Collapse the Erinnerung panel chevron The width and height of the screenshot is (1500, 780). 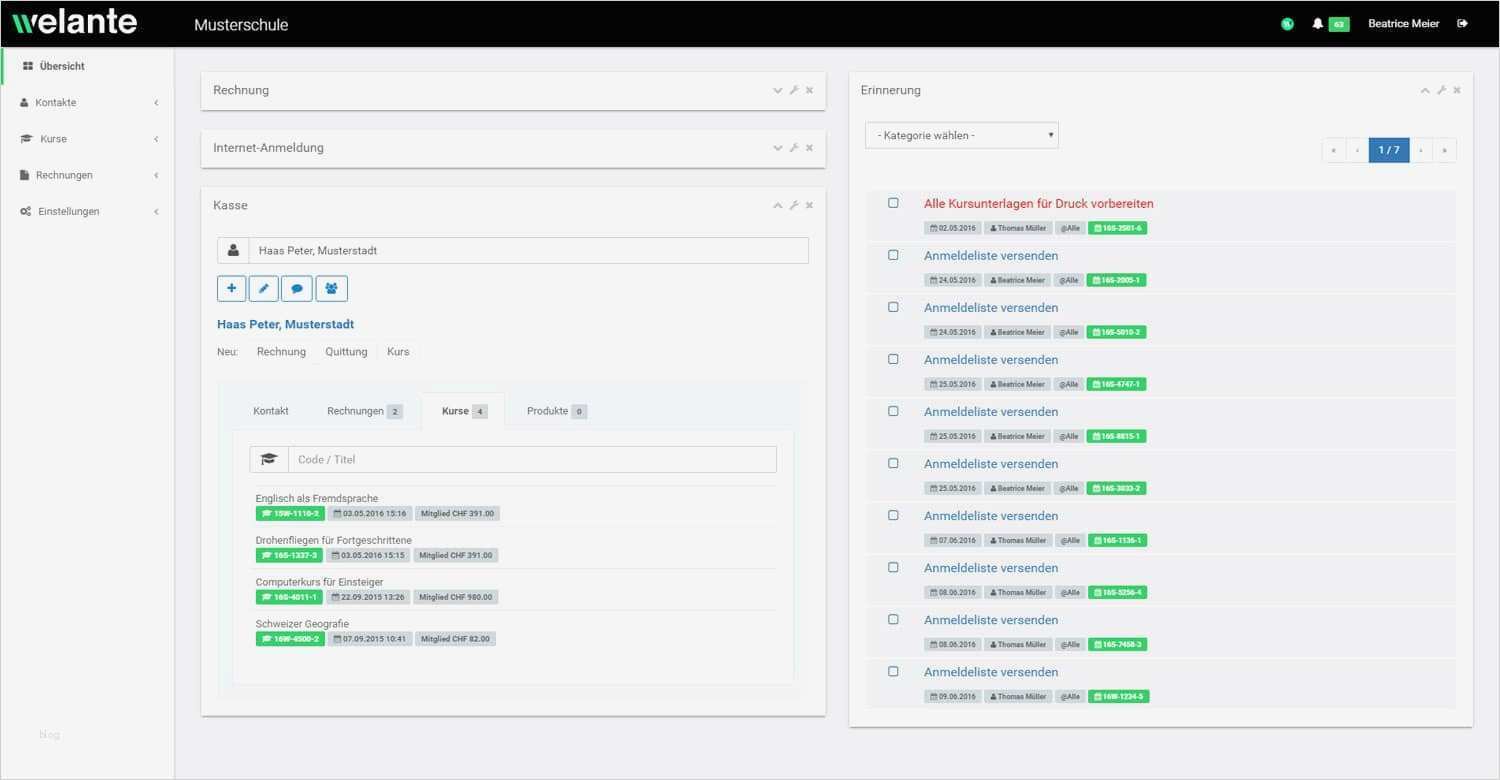[x=1425, y=90]
